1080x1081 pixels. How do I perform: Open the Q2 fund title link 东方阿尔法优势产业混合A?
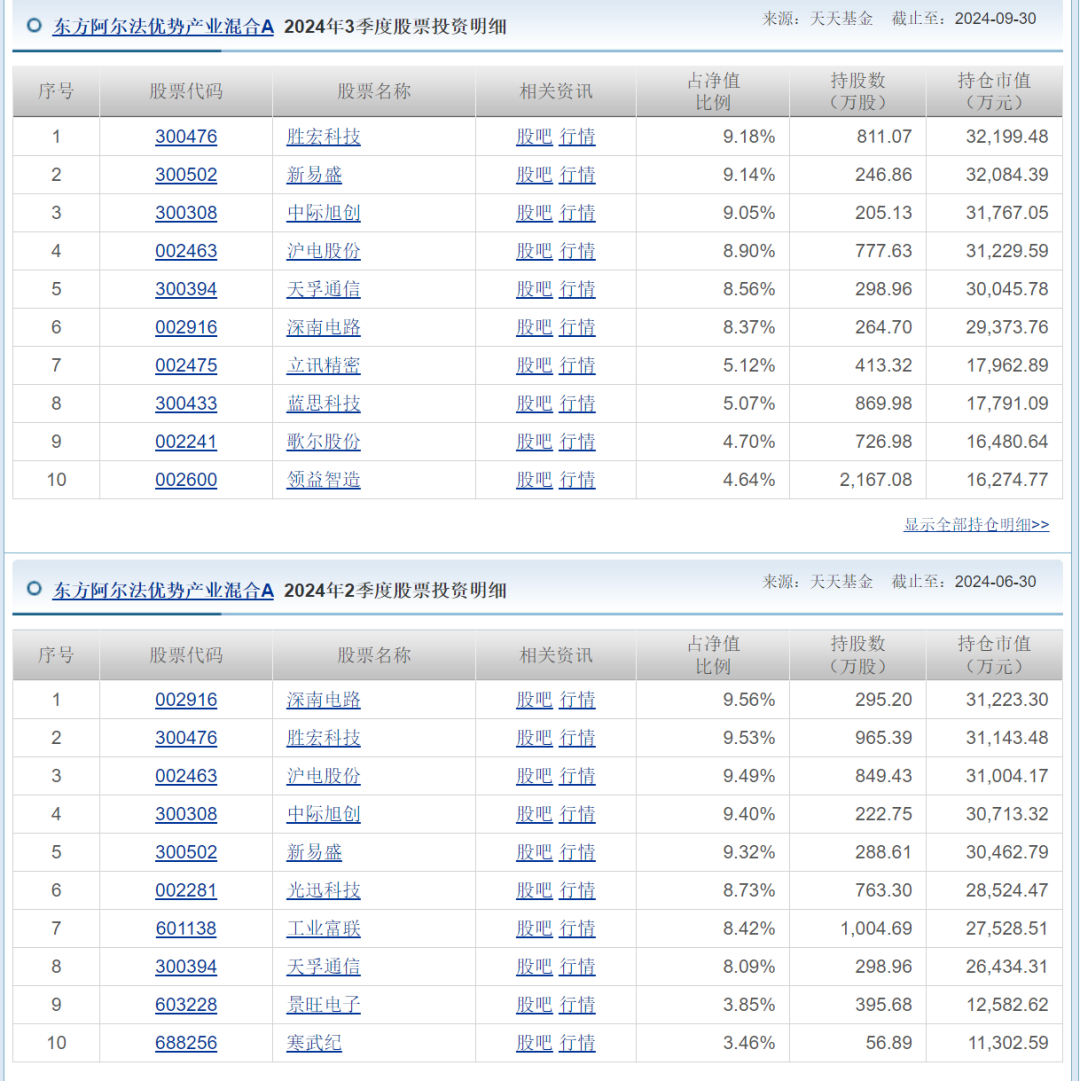[163, 590]
